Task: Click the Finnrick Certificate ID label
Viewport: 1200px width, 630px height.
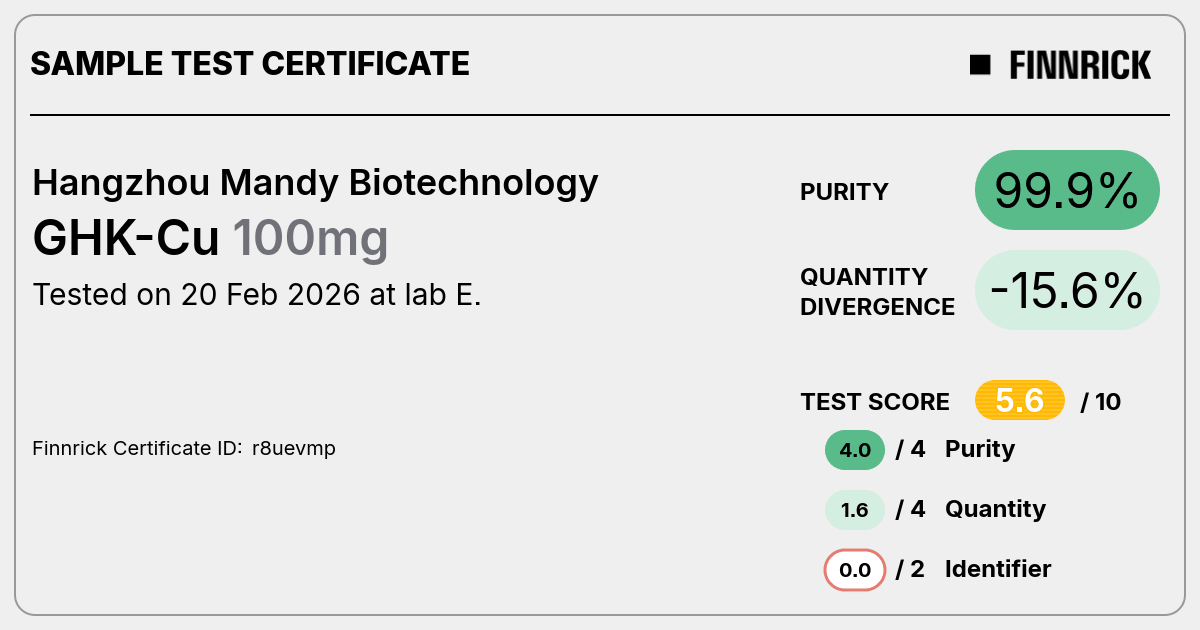Action: (x=138, y=448)
